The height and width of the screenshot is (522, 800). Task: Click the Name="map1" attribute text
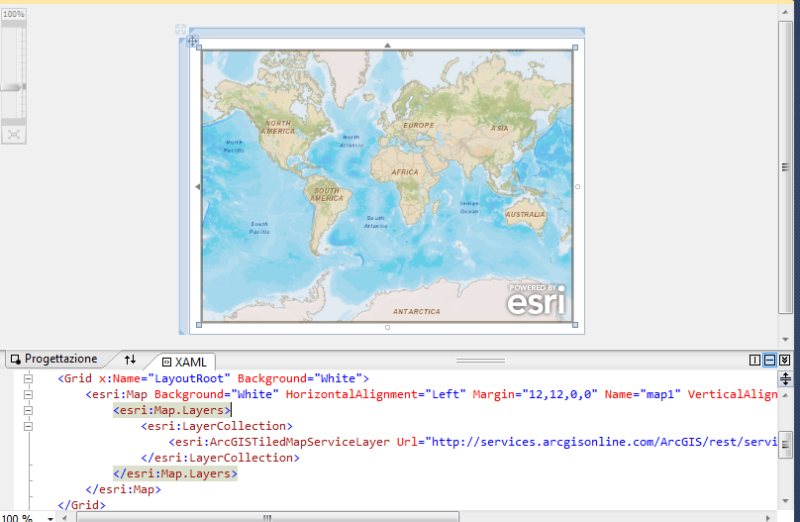coord(642,394)
